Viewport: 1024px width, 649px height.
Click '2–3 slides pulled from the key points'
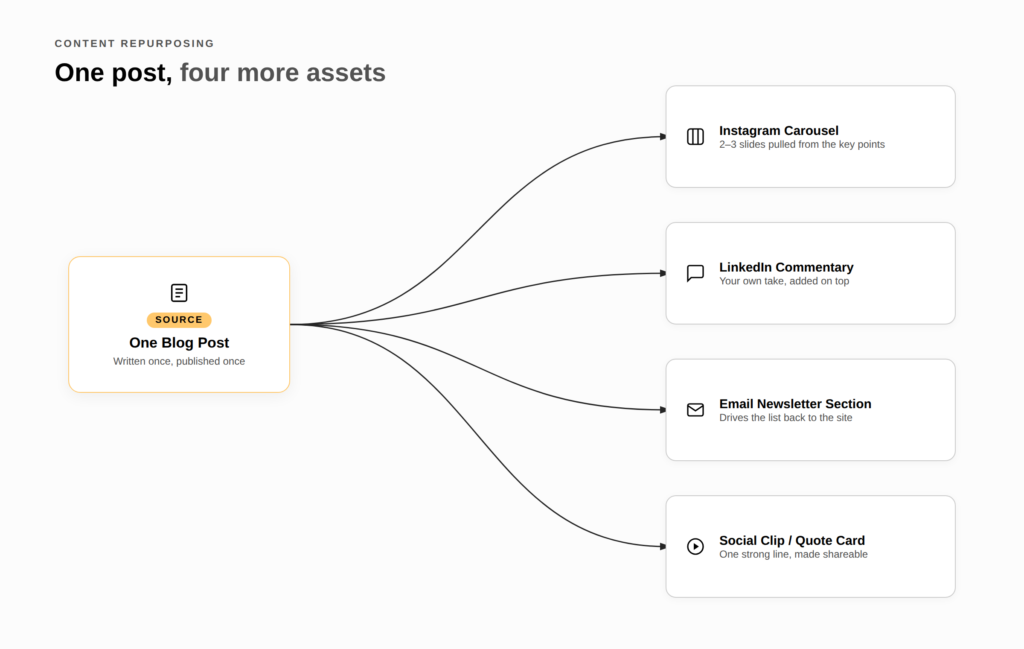tap(802, 144)
